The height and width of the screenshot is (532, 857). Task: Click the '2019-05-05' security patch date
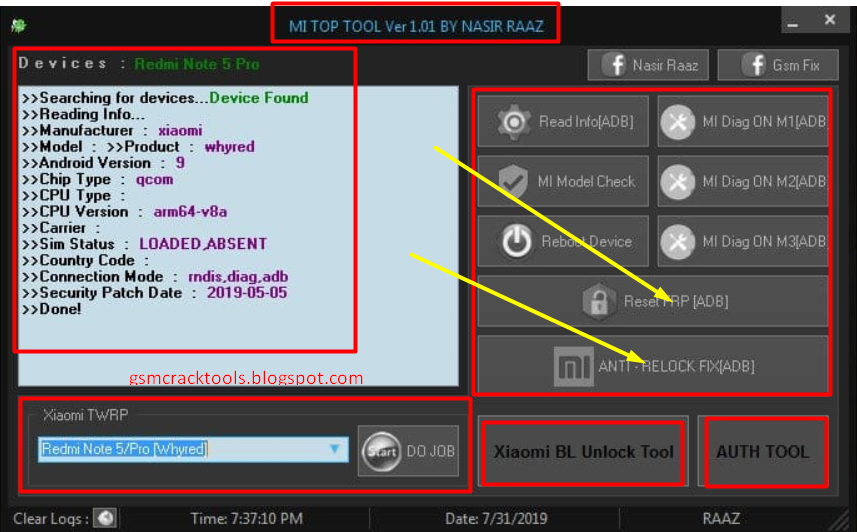247,293
